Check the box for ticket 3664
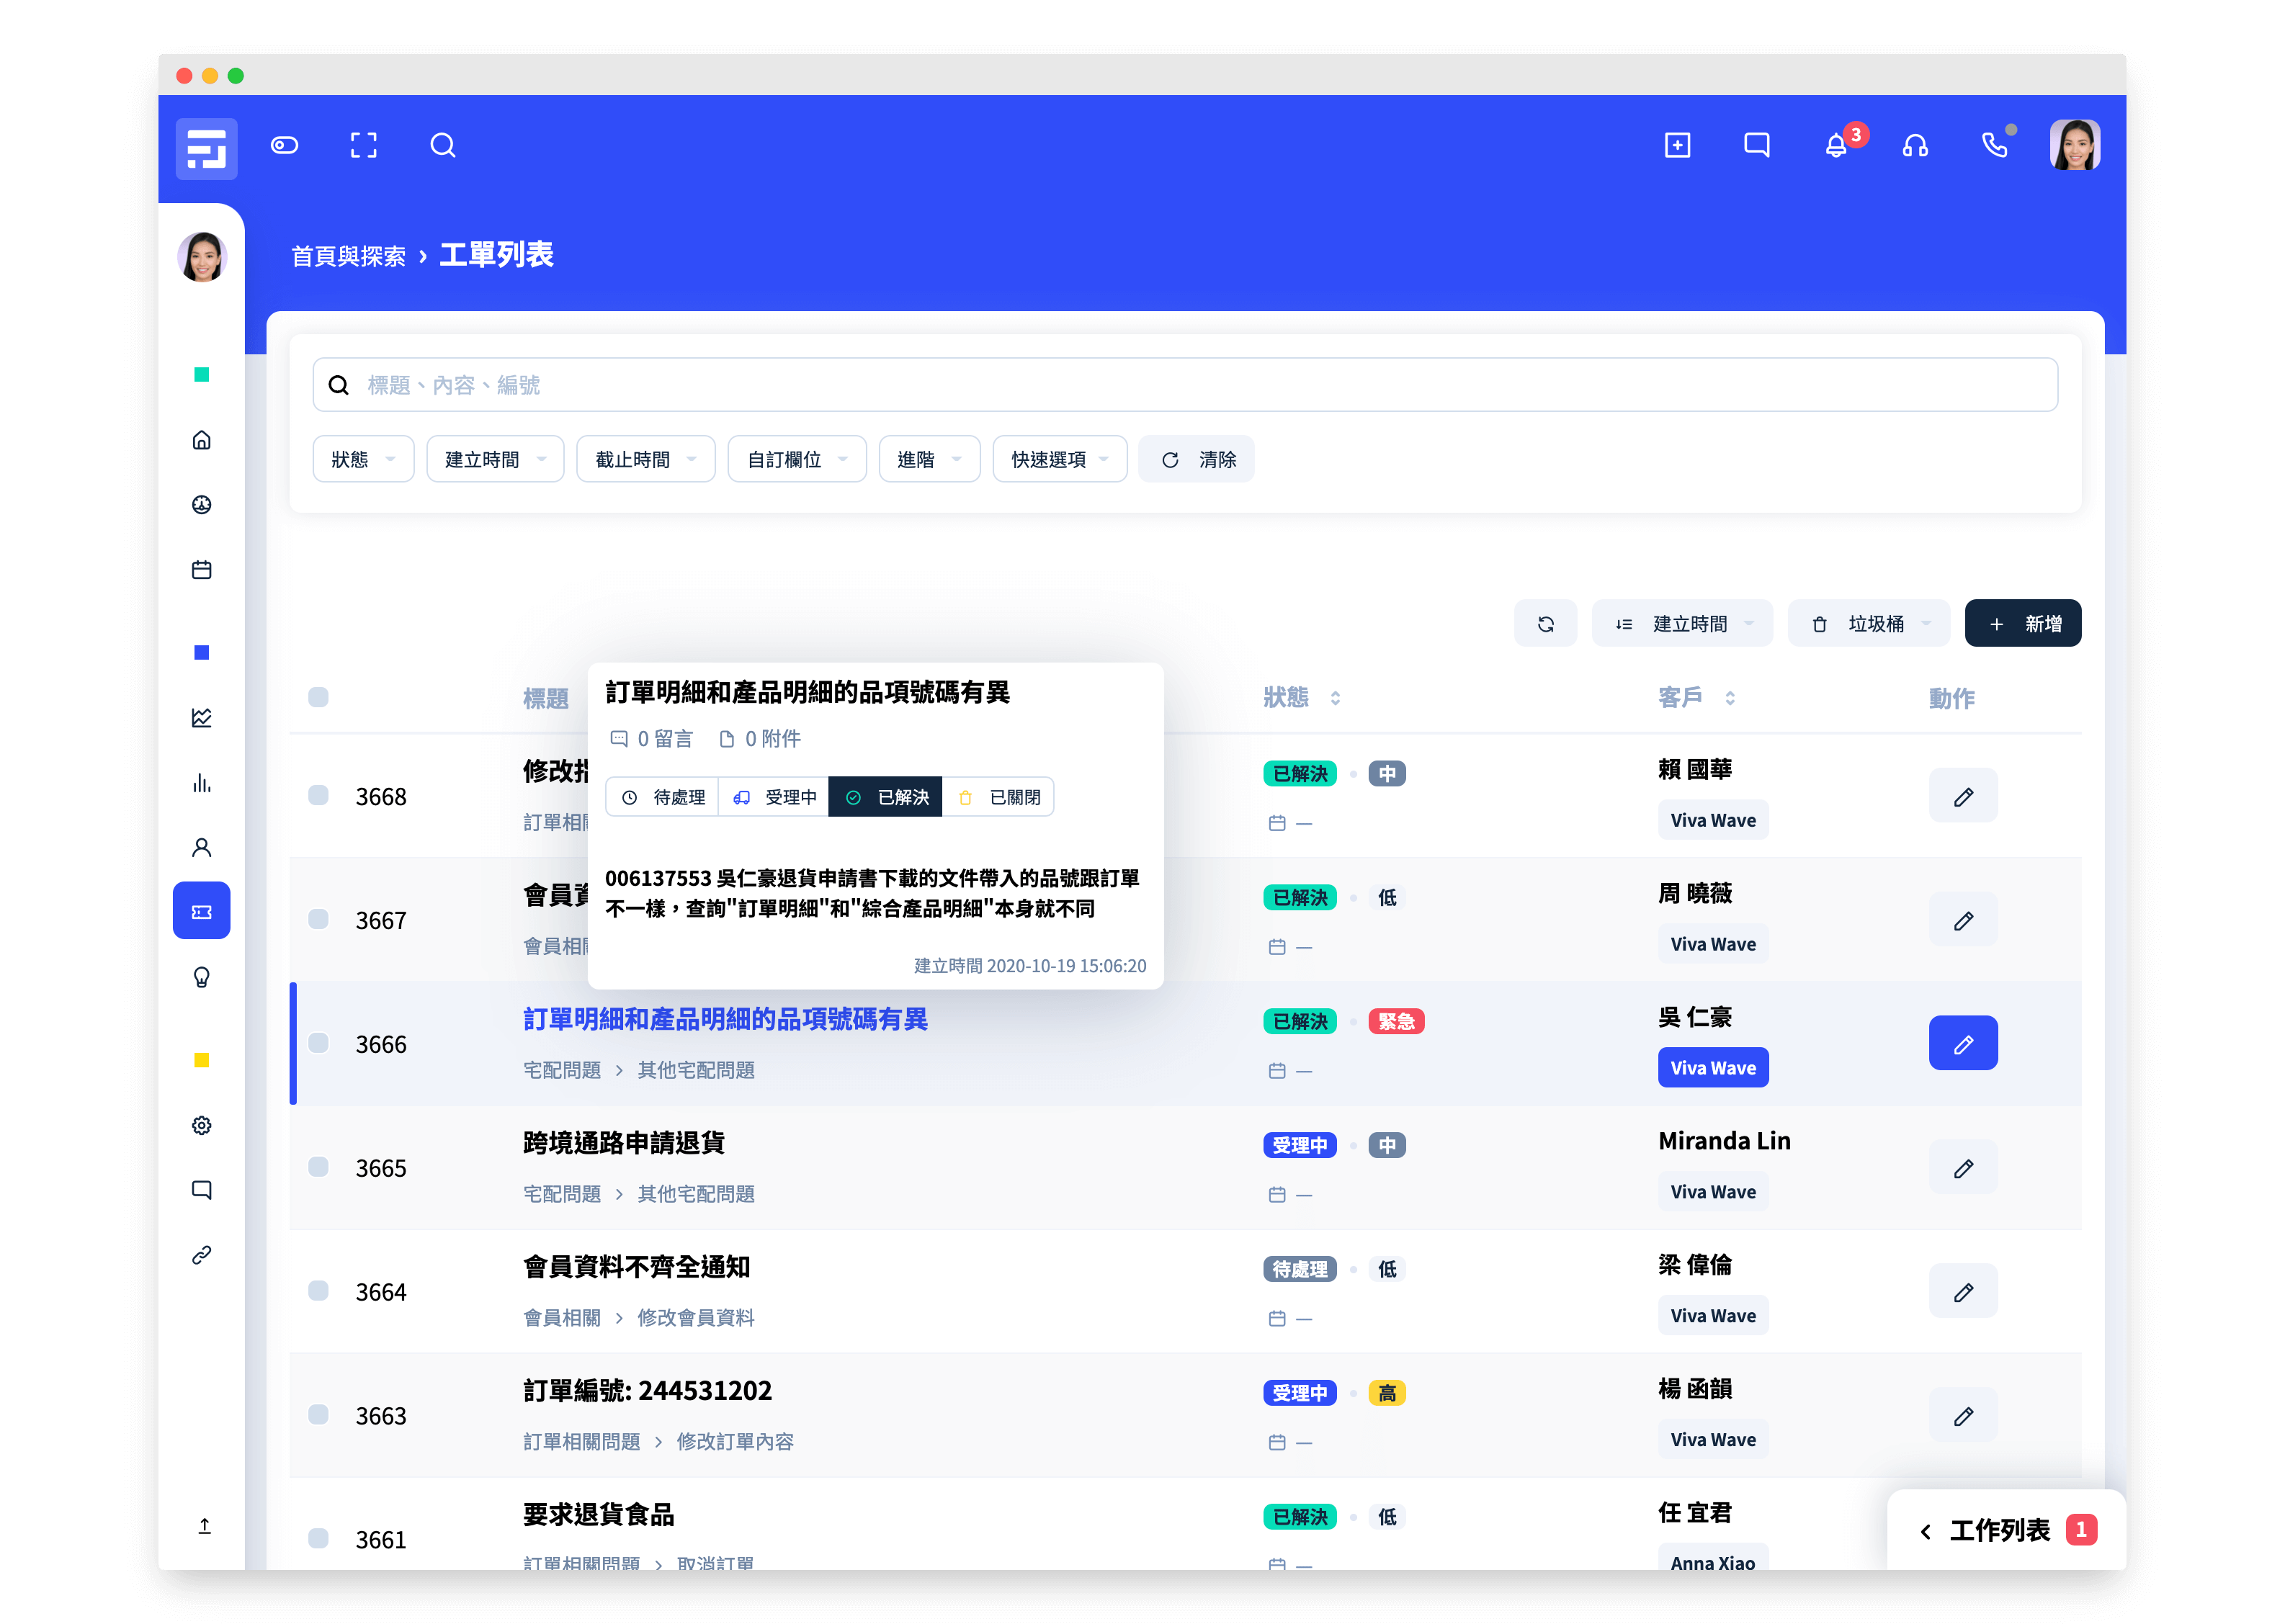Image resolution: width=2285 pixels, height=1624 pixels. coord(318,1292)
